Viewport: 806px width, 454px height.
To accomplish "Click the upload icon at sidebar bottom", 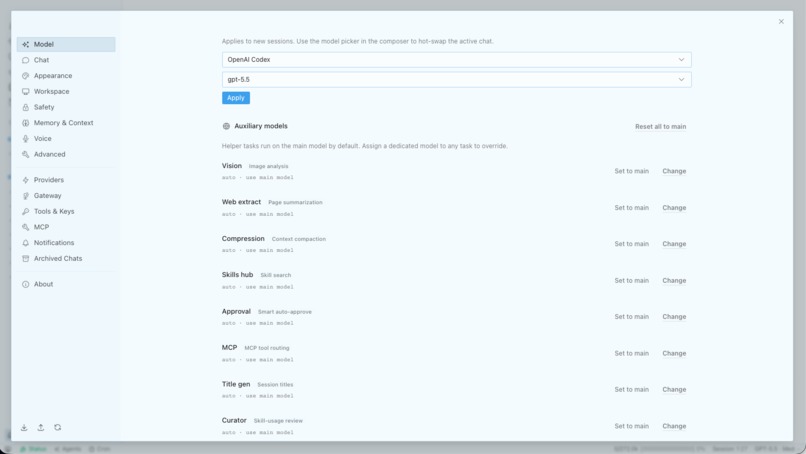I will tap(41, 427).
